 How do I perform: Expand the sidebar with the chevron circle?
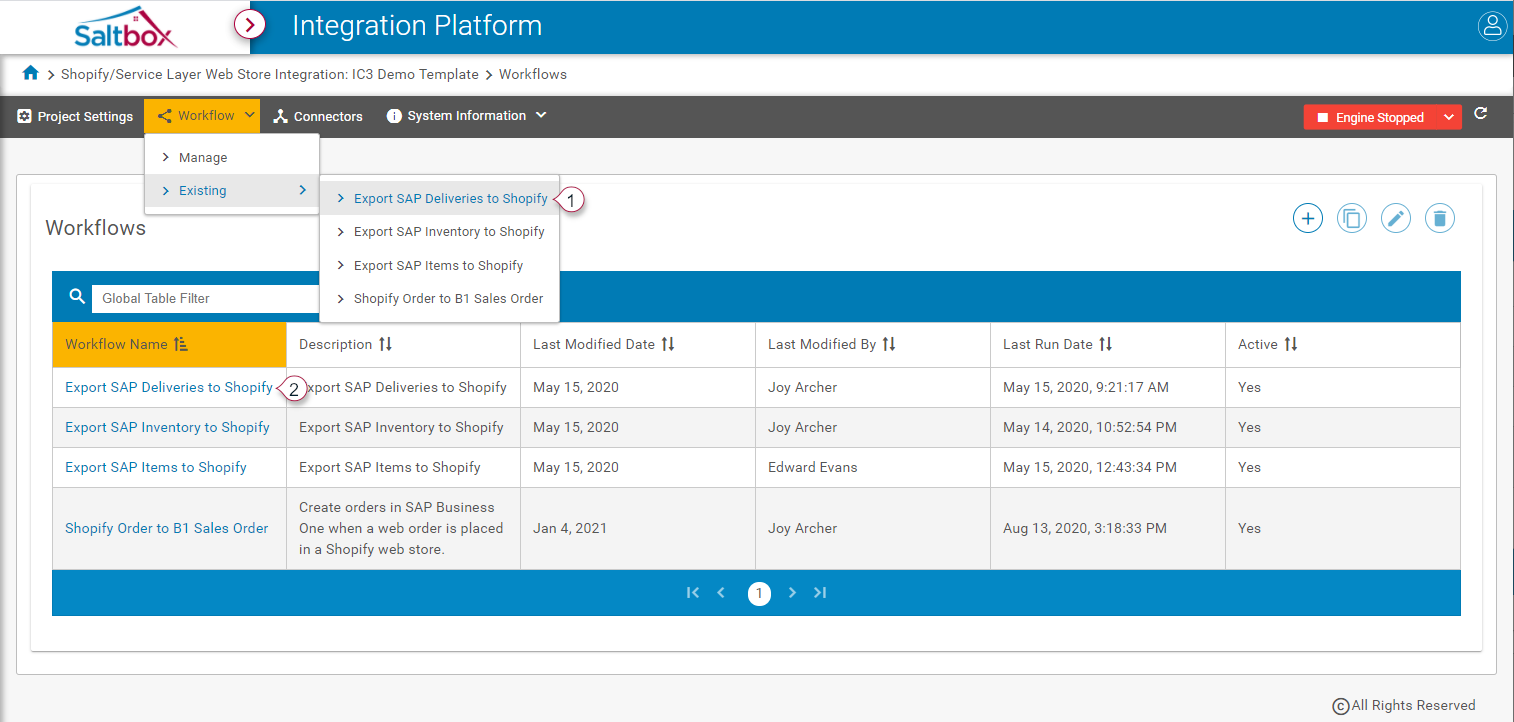[x=249, y=25]
